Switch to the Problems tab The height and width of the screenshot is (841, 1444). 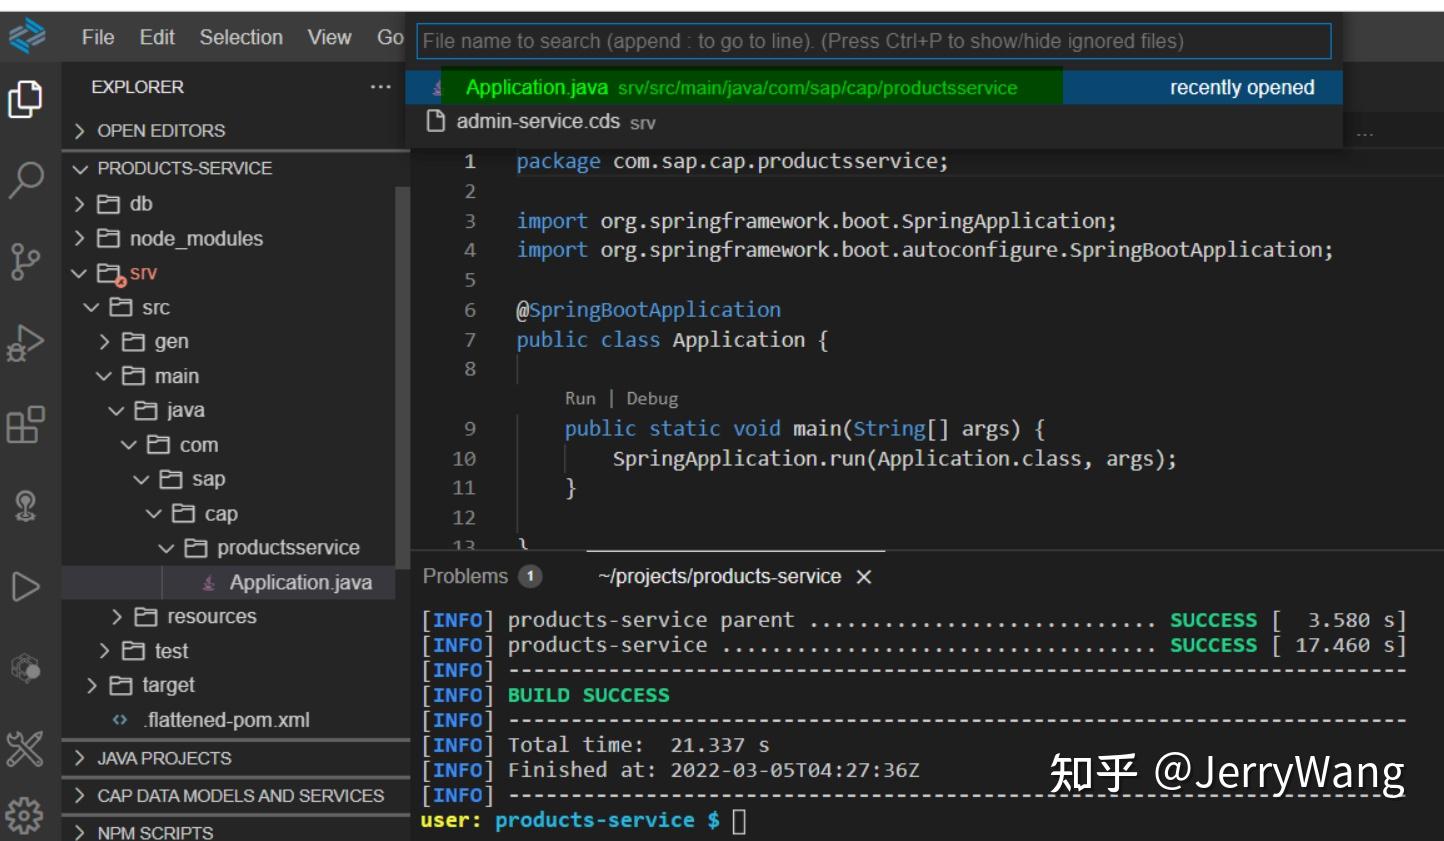click(x=481, y=576)
